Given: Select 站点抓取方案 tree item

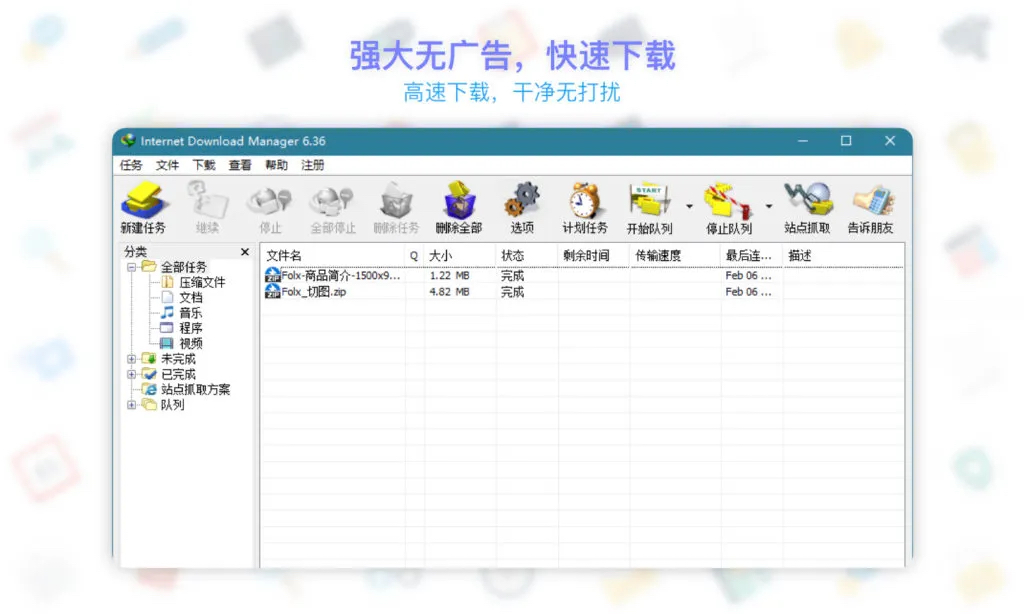Looking at the screenshot, I should pyautogui.click(x=195, y=389).
